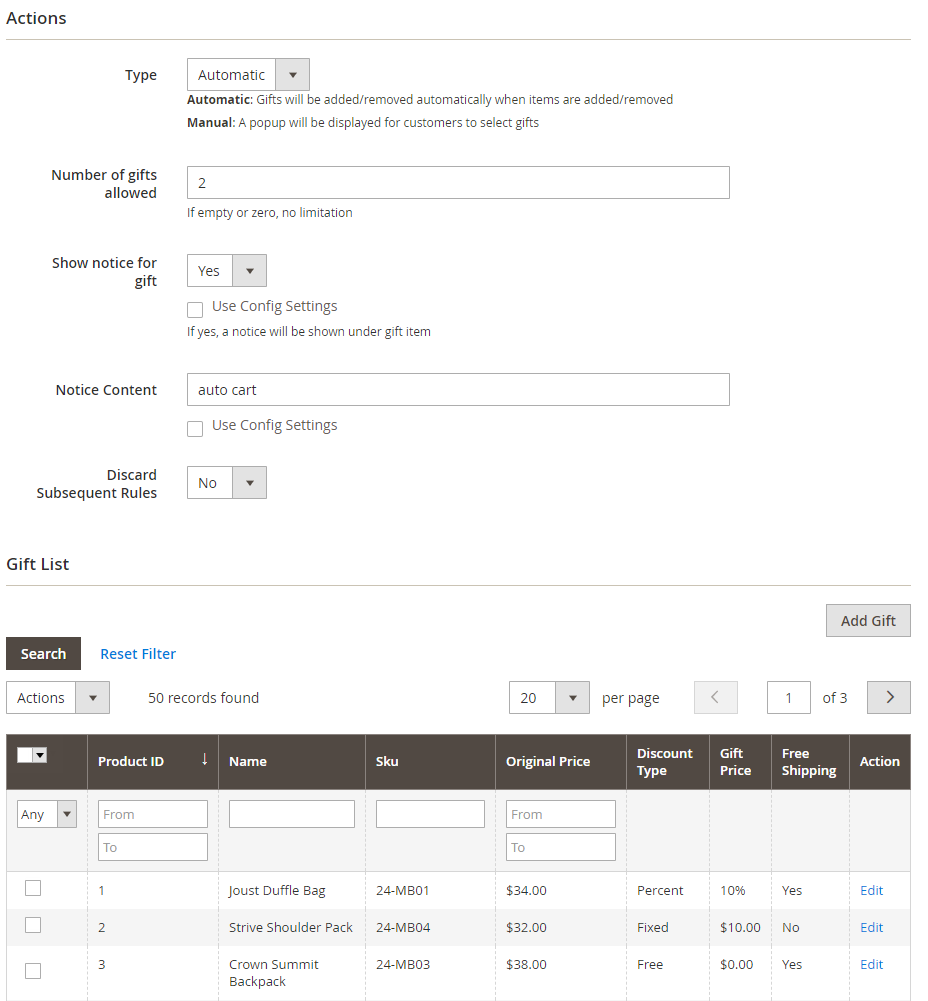928x1001 pixels.
Task: Enable Use Config Settings under Notice Content
Action: [x=195, y=428]
